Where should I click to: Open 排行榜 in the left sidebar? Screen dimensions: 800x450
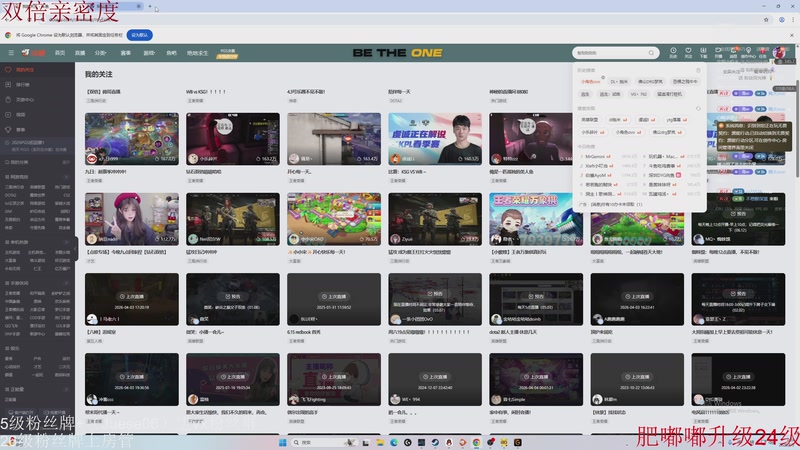coord(37,85)
